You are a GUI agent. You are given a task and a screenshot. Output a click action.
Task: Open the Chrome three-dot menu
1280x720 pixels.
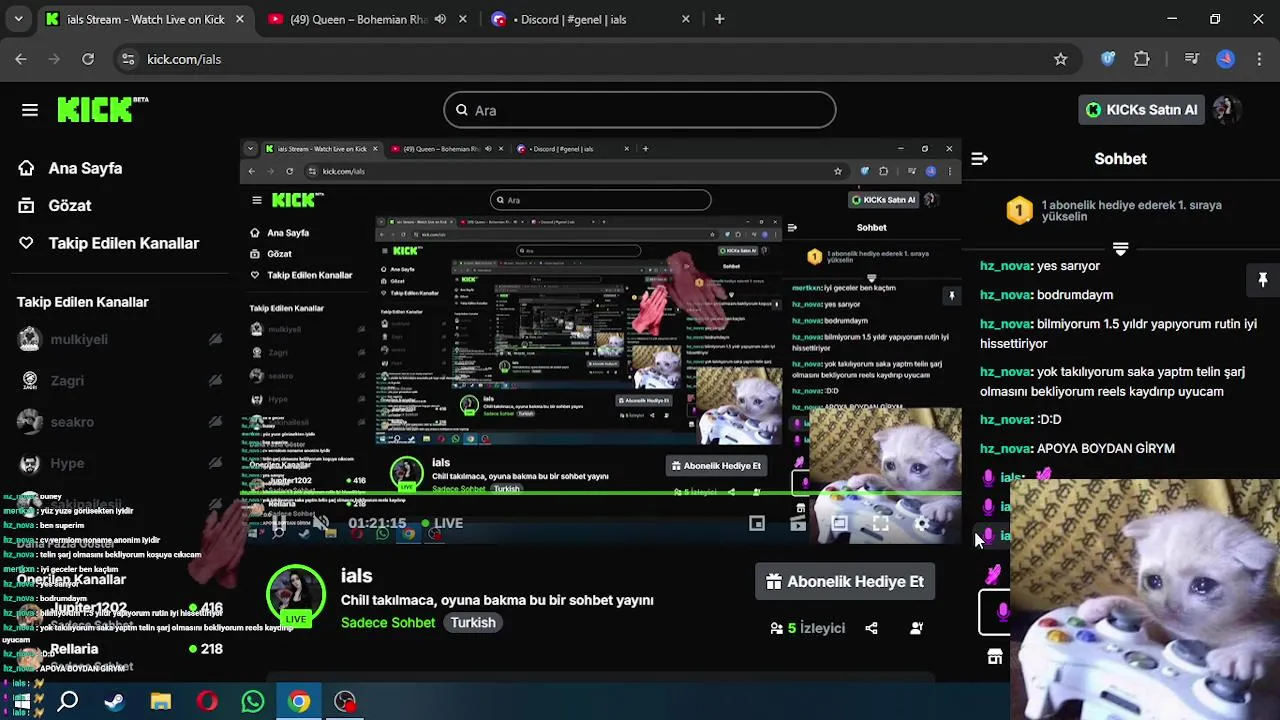click(1259, 59)
